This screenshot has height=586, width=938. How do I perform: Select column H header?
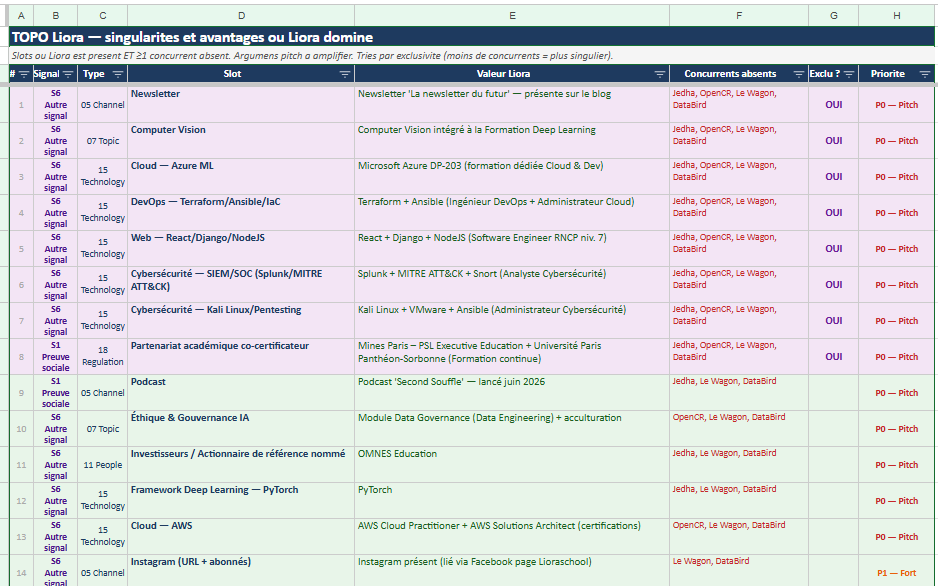(x=897, y=16)
